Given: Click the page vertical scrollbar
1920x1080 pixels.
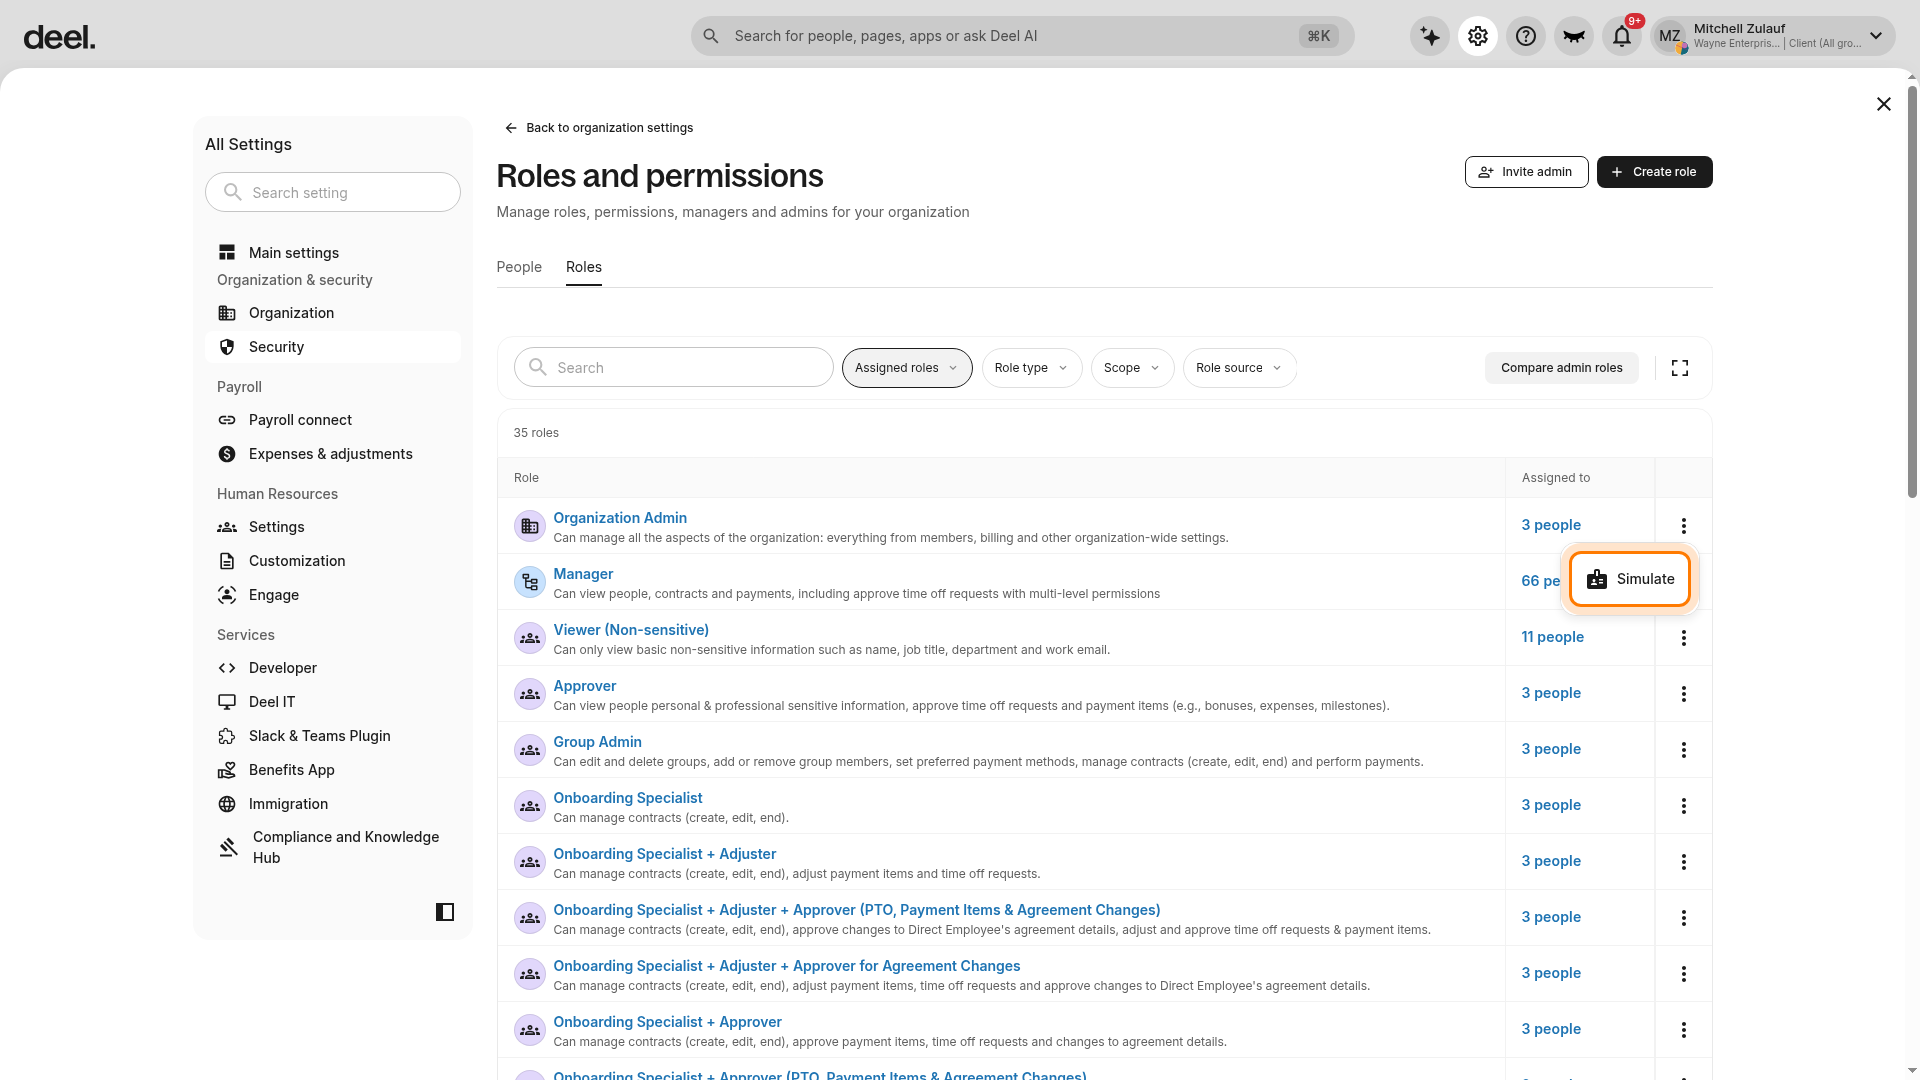Looking at the screenshot, I should coord(1912,290).
